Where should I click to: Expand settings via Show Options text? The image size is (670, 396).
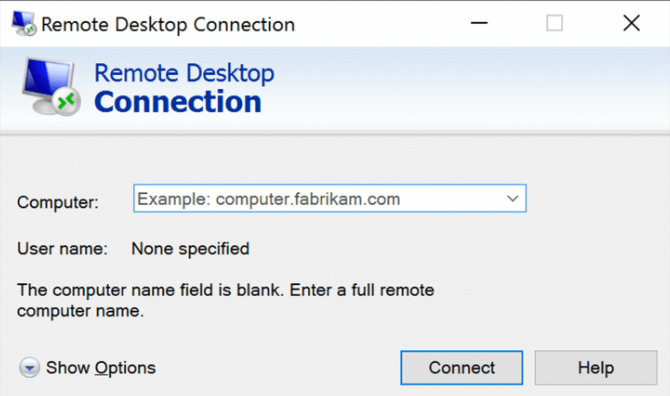click(x=101, y=368)
